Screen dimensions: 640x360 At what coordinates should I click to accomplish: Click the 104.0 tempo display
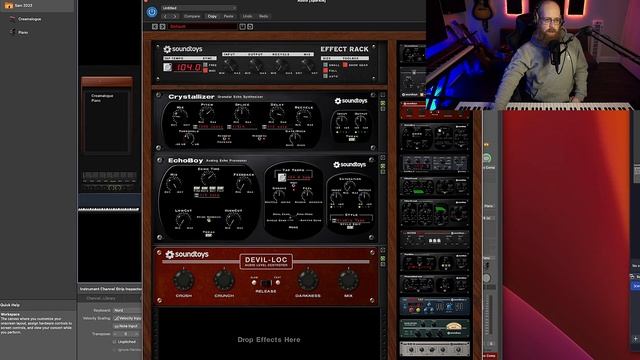[188, 67]
